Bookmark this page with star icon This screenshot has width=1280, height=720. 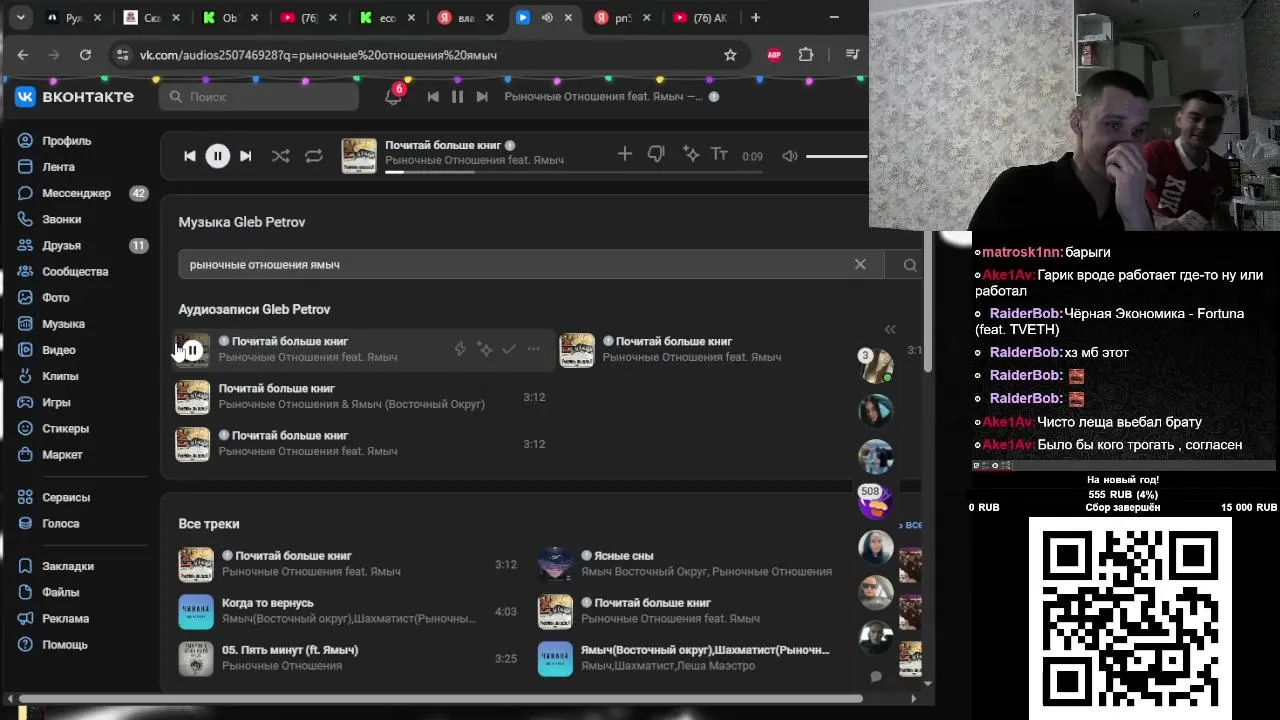coord(730,55)
